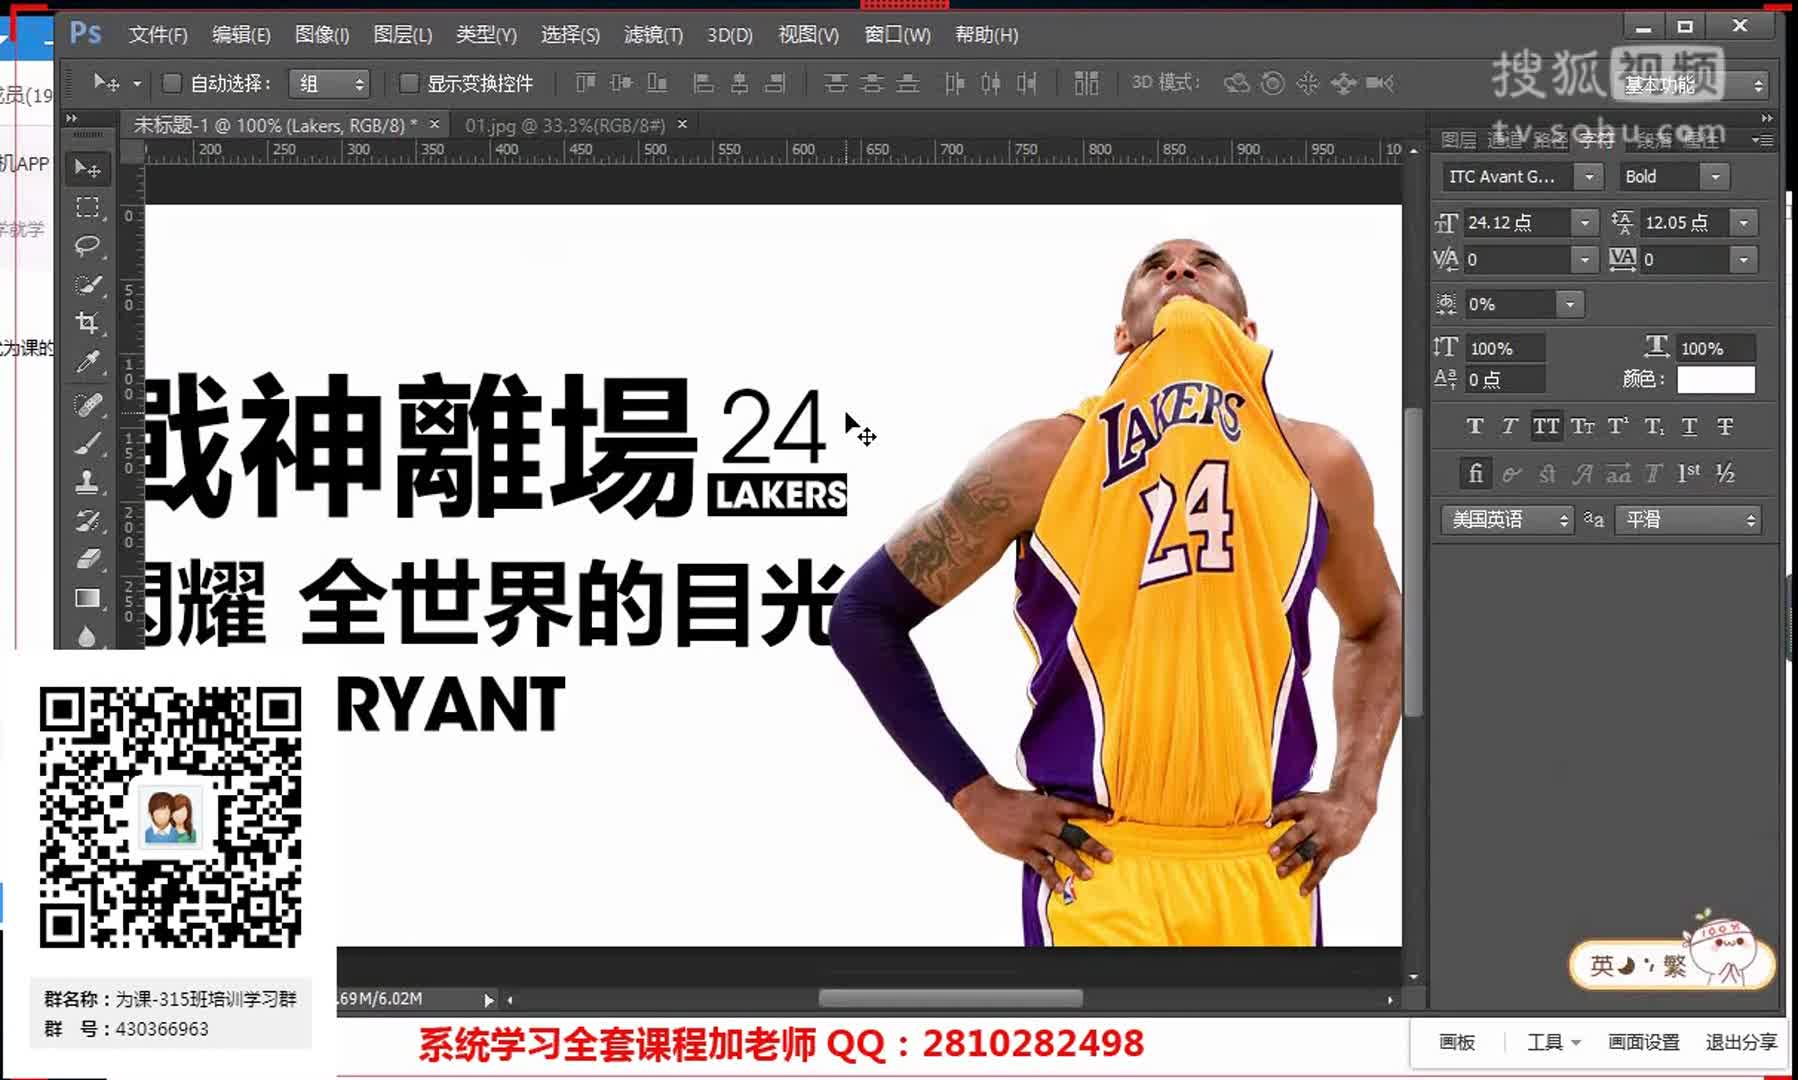1798x1080 pixels.
Task: Click 3D roll mode icon
Action: click(1272, 83)
